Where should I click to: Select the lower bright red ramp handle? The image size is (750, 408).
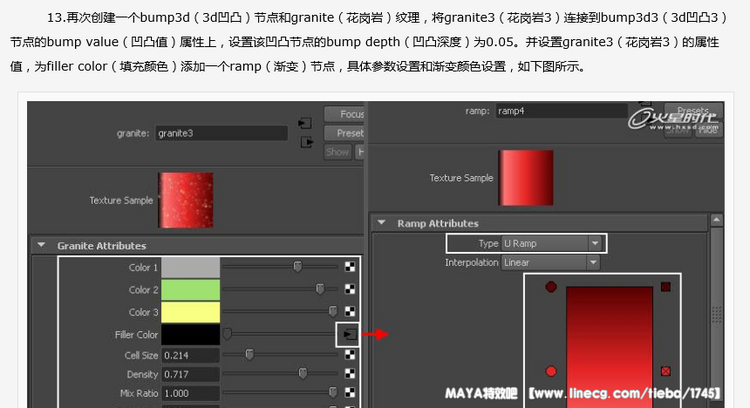pyautogui.click(x=551, y=370)
